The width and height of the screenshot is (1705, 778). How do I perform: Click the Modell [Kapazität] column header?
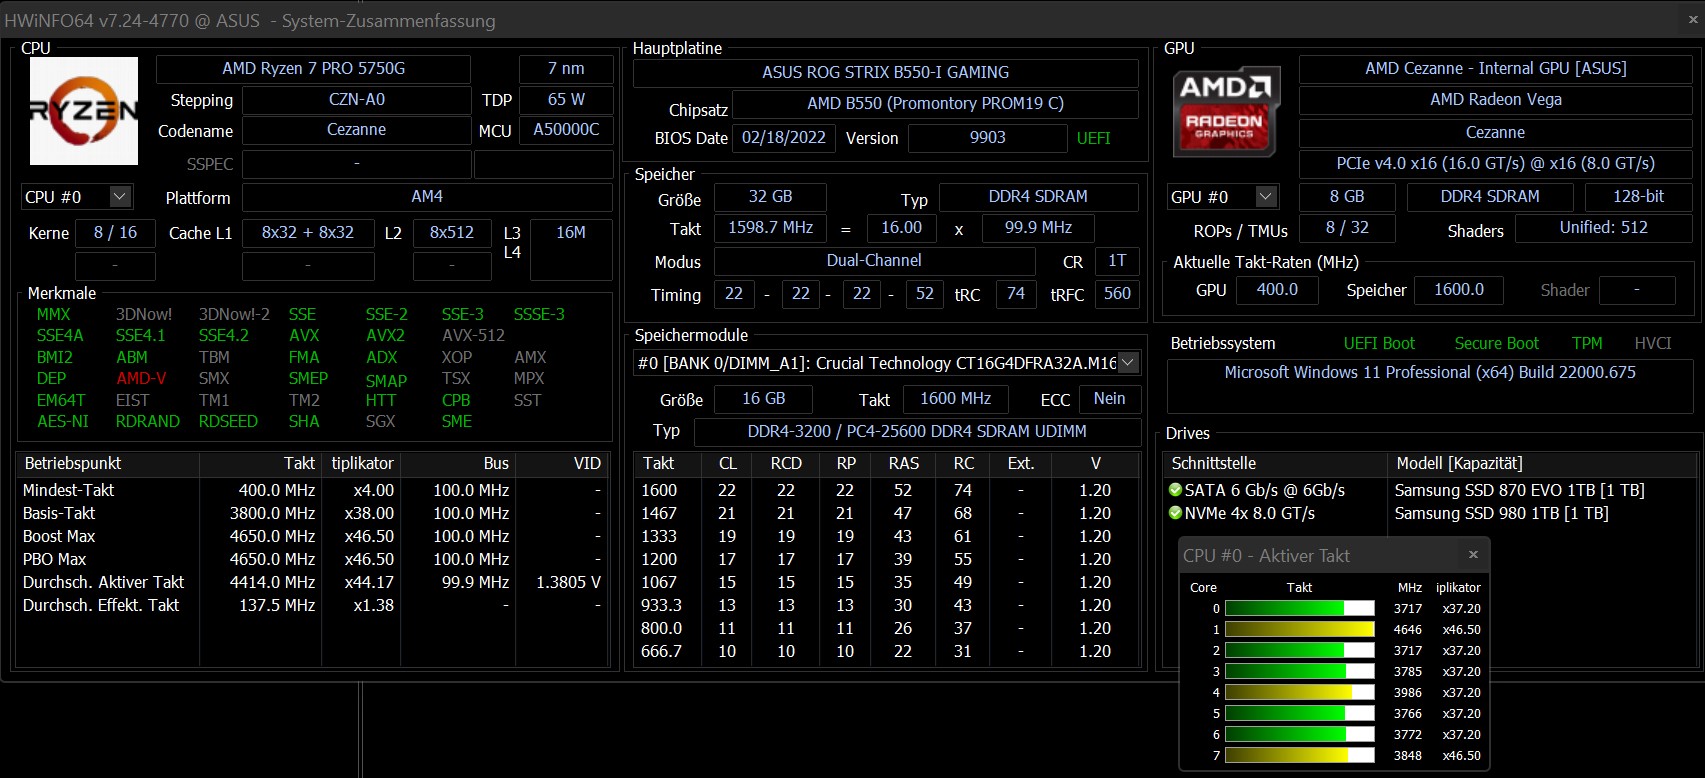click(1542, 464)
